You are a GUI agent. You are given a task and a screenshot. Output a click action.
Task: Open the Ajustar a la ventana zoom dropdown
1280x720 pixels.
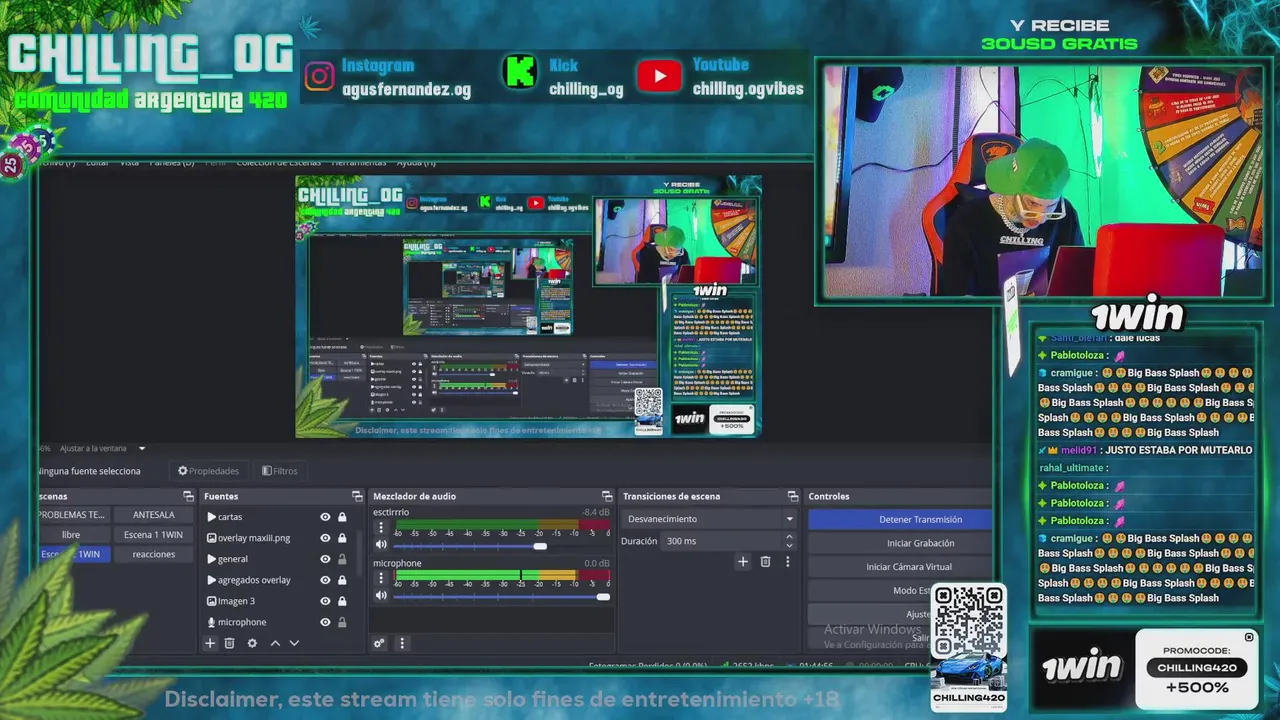tap(102, 448)
